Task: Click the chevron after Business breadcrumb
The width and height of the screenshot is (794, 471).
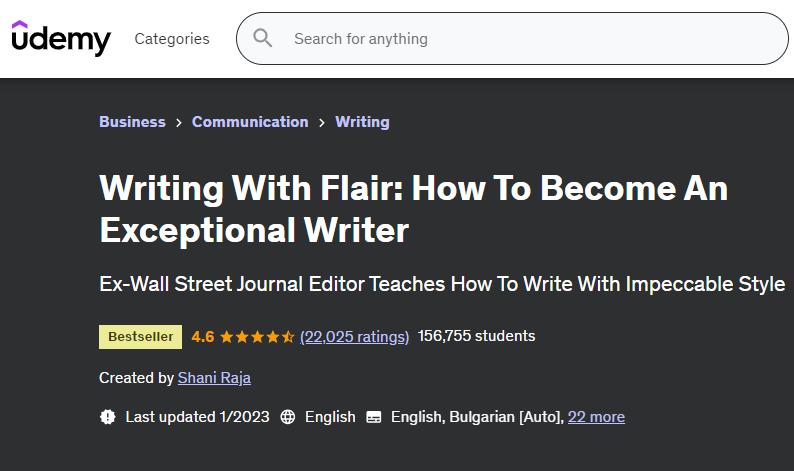Action: pyautogui.click(x=179, y=122)
